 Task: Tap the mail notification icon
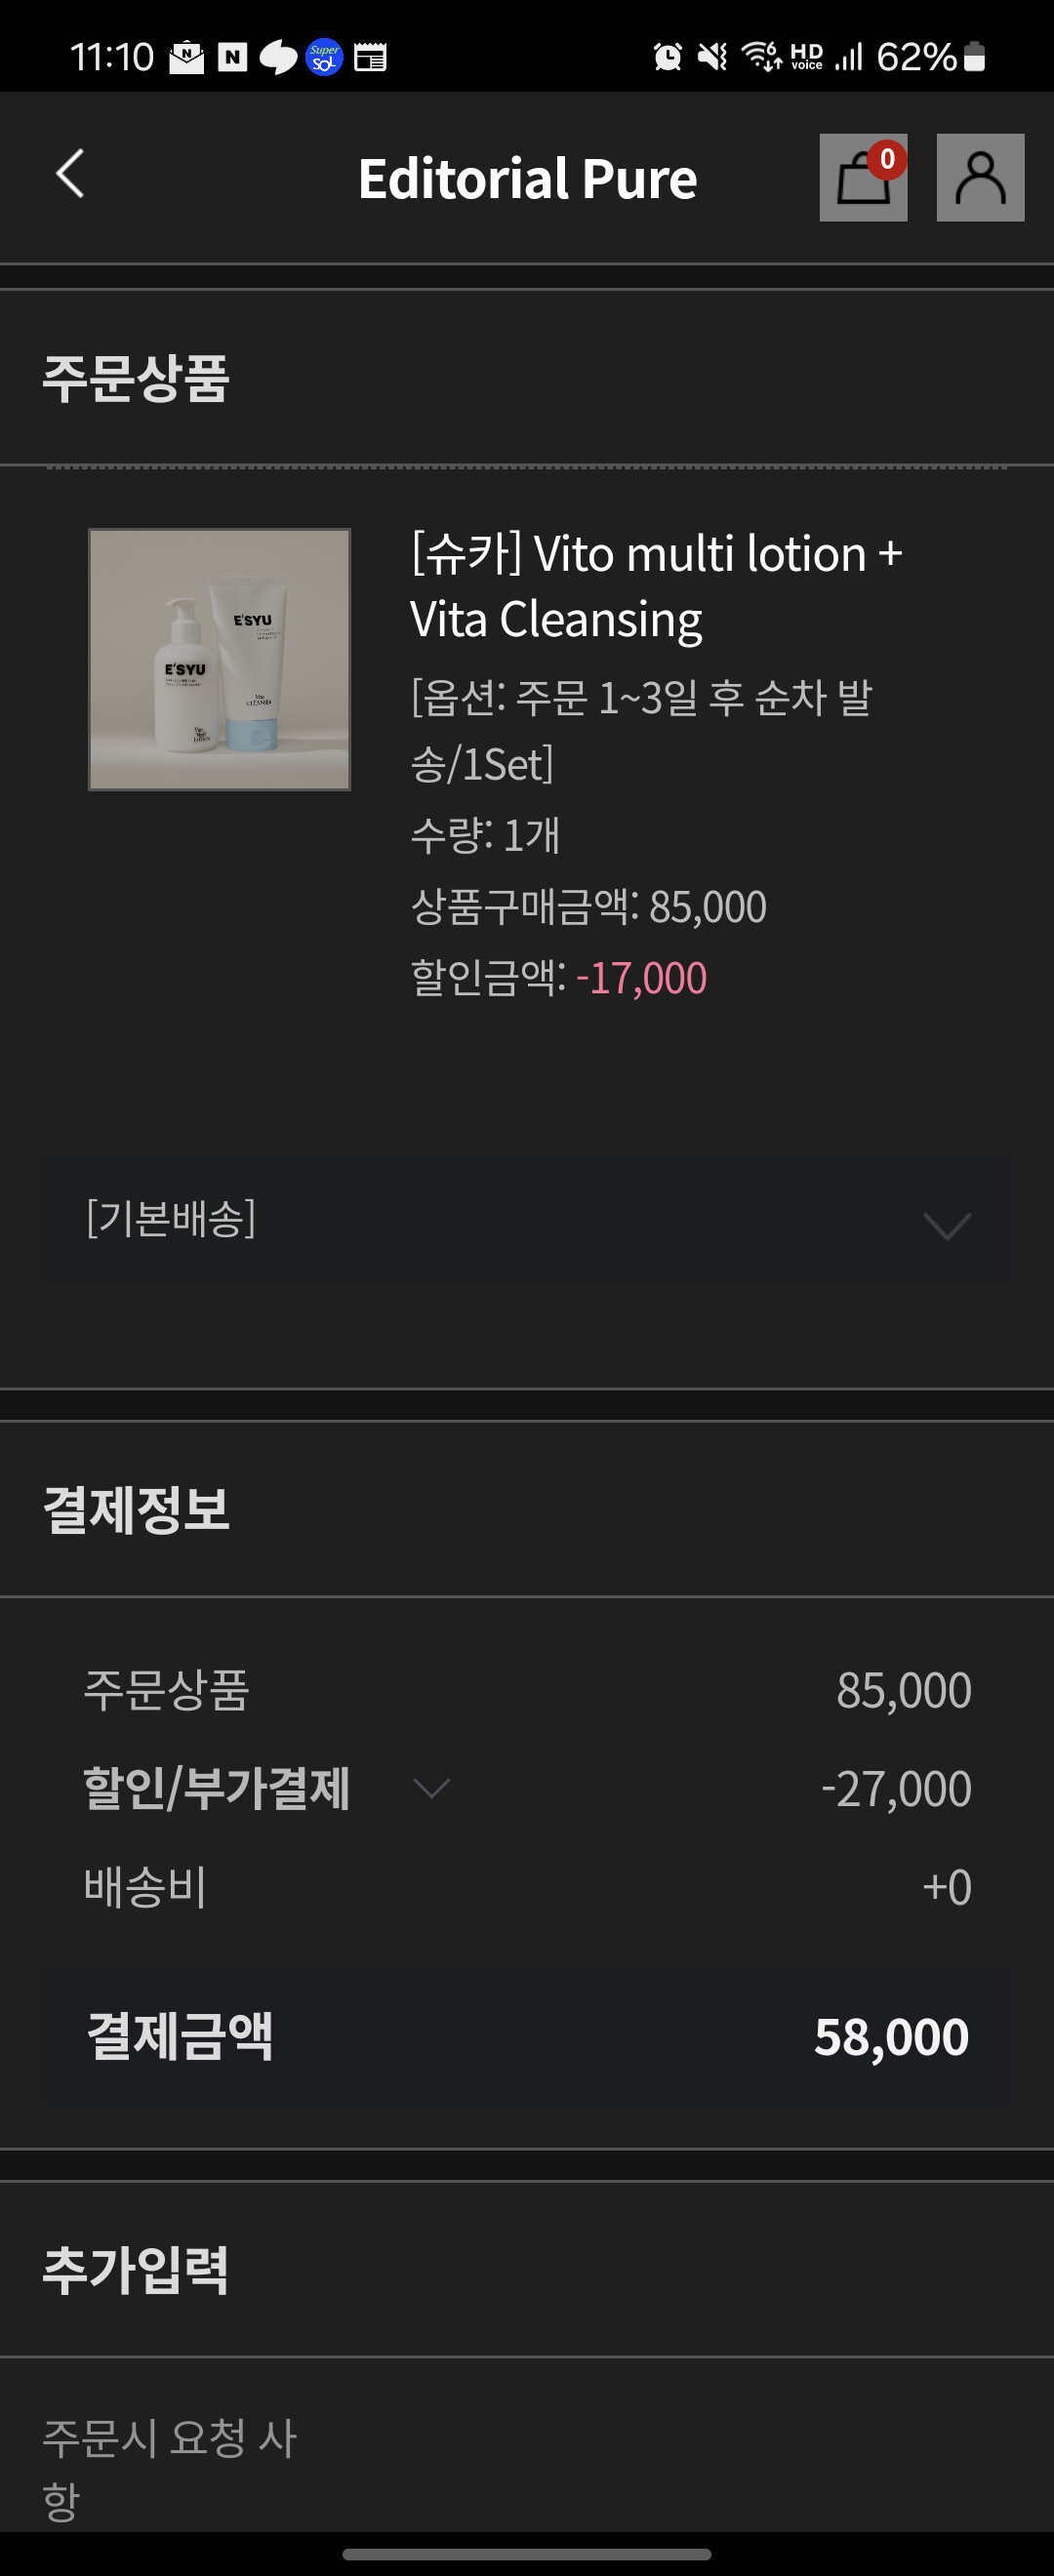[x=186, y=57]
